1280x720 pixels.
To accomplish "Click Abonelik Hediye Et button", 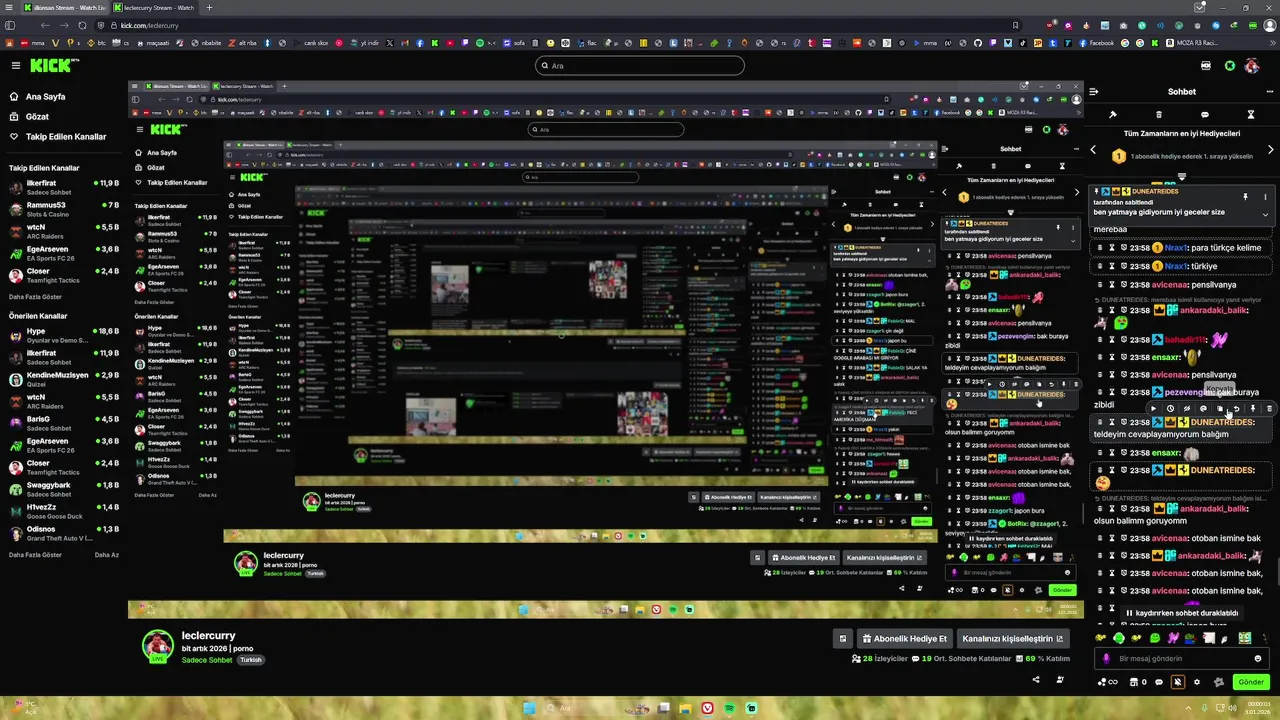I will tap(905, 638).
